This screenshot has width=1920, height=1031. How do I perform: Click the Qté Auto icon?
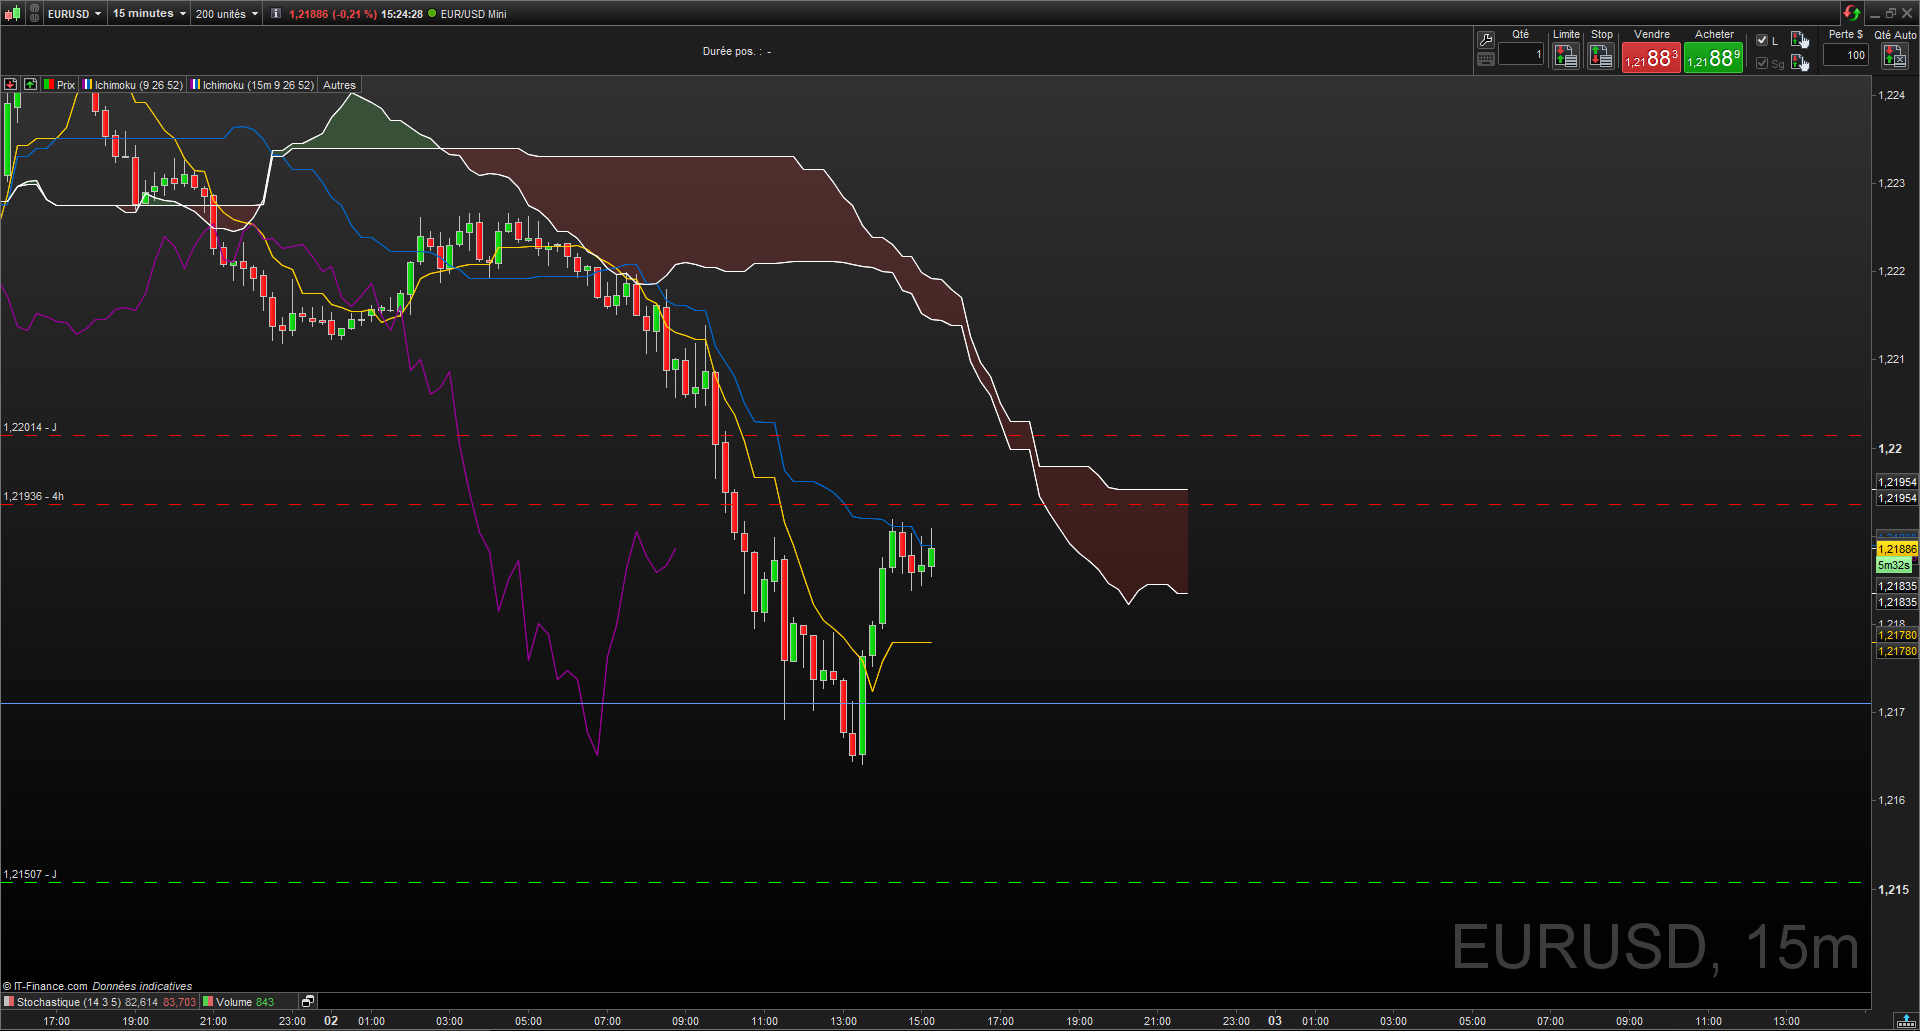tap(1894, 57)
